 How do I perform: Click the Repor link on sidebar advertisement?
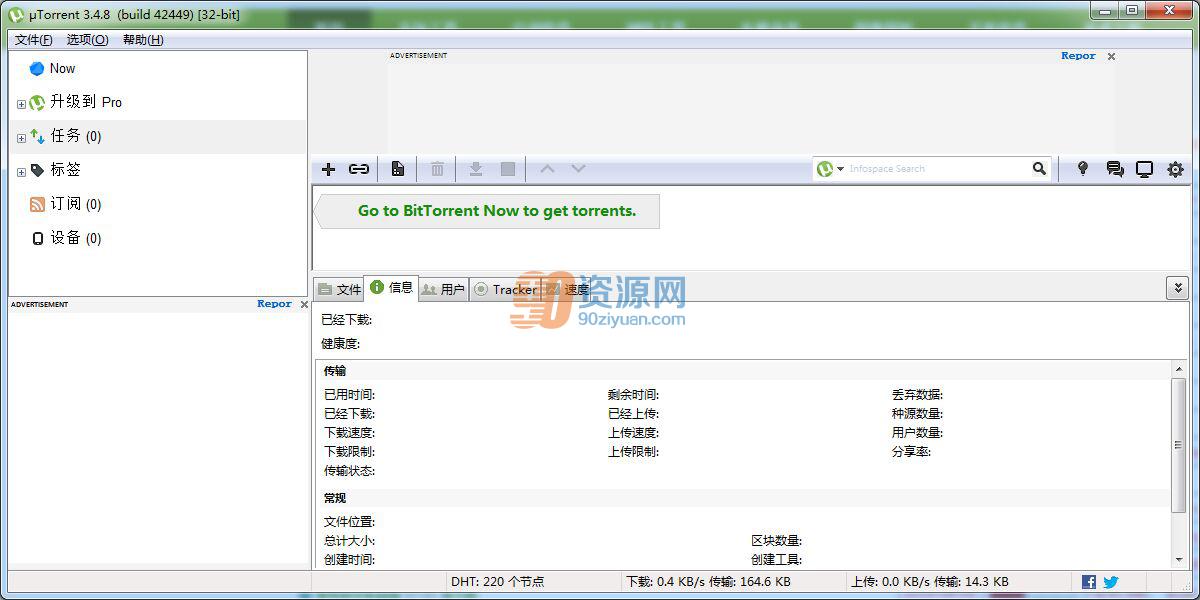coord(274,304)
